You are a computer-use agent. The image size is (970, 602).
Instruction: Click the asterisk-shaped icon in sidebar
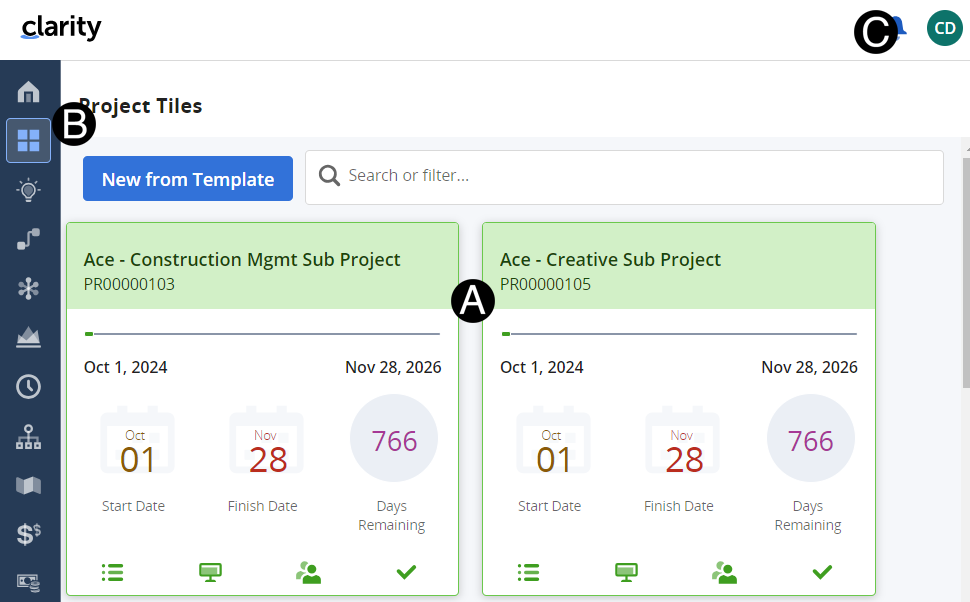pos(29,288)
